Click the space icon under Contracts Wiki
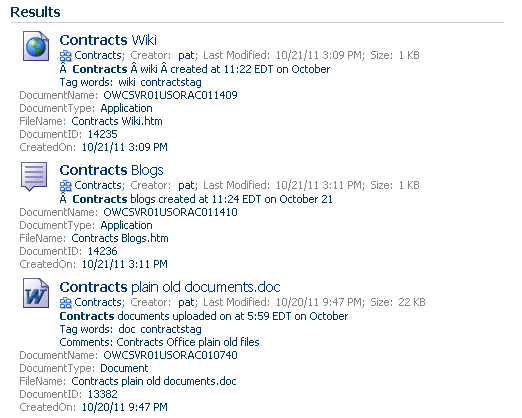Viewport: 522px width, 418px height. click(x=66, y=56)
